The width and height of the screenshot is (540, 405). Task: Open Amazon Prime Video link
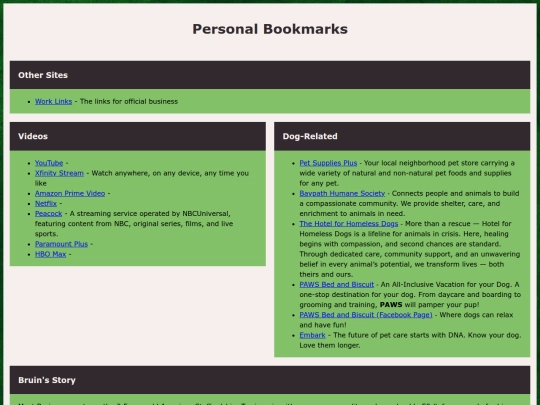pyautogui.click(x=70, y=194)
